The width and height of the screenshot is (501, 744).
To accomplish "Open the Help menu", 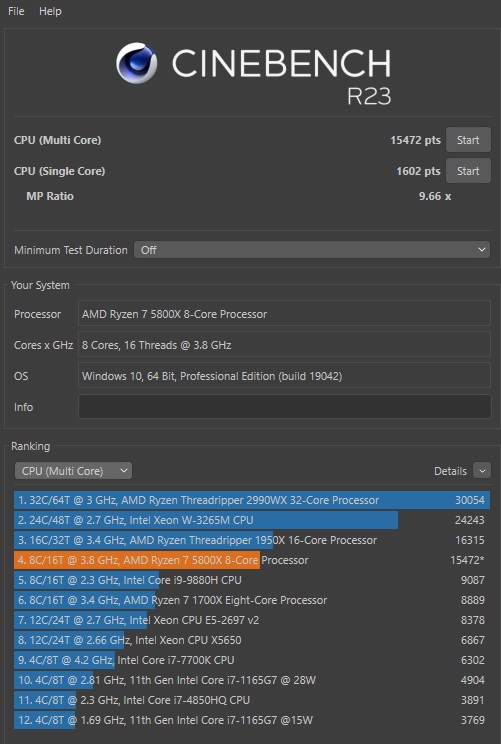I will pyautogui.click(x=50, y=11).
